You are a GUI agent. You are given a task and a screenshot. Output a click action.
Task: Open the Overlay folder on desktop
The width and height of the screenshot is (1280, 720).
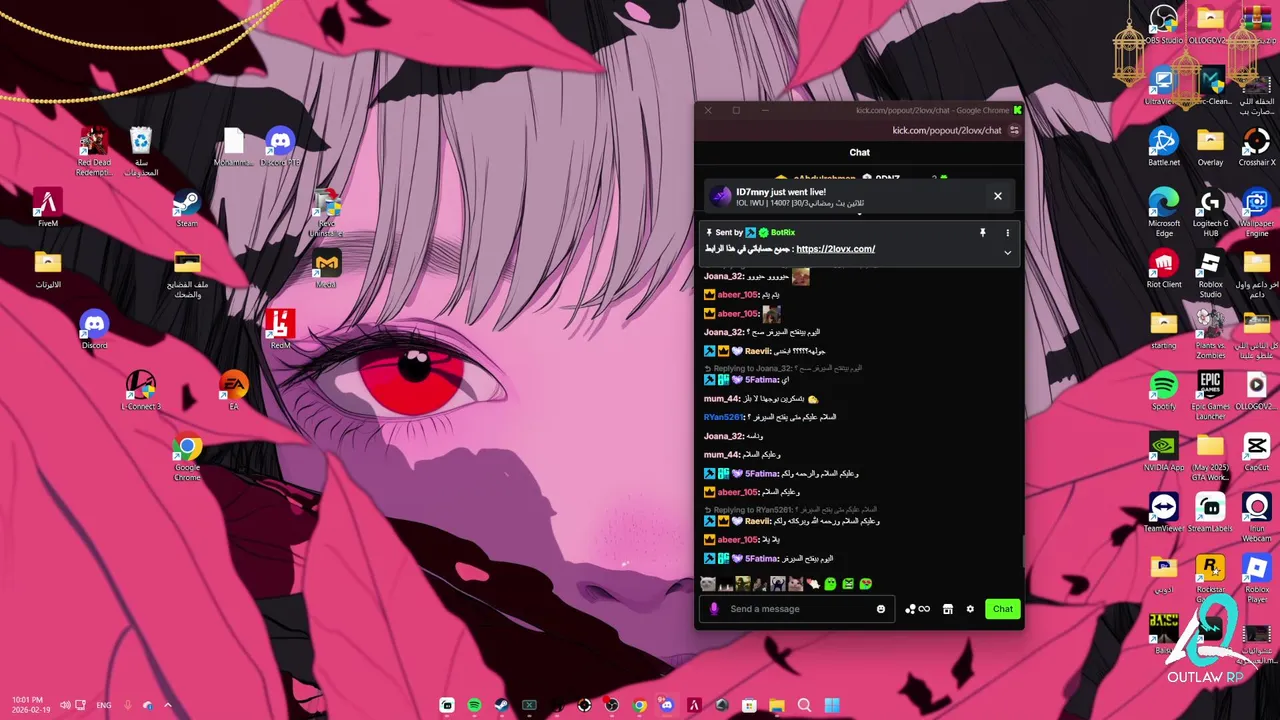[x=1210, y=147]
